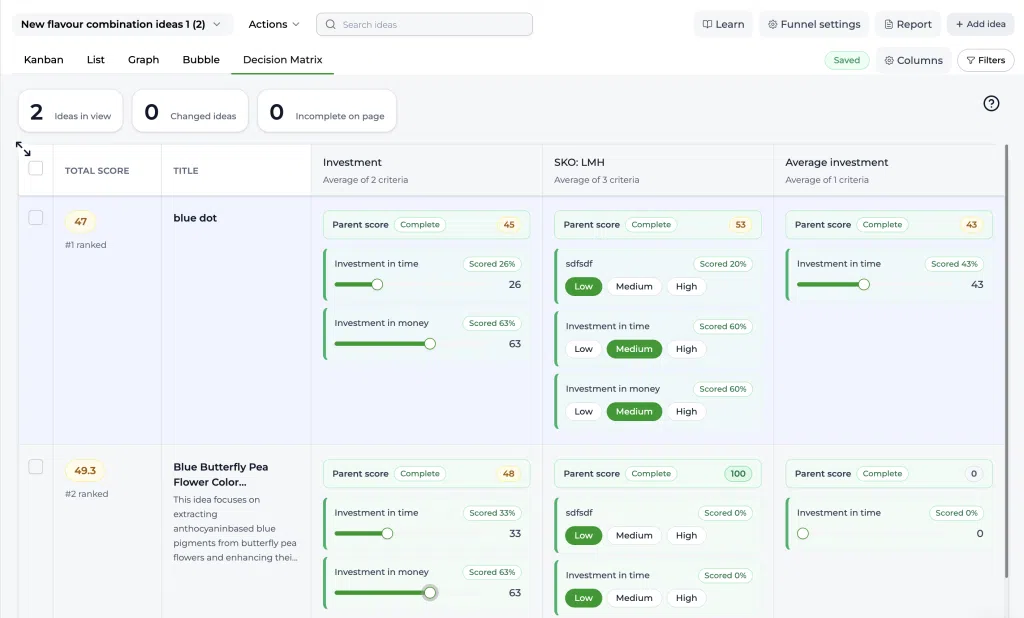Click blue dot Average investment slider at 43
1024x618 pixels.
[863, 284]
